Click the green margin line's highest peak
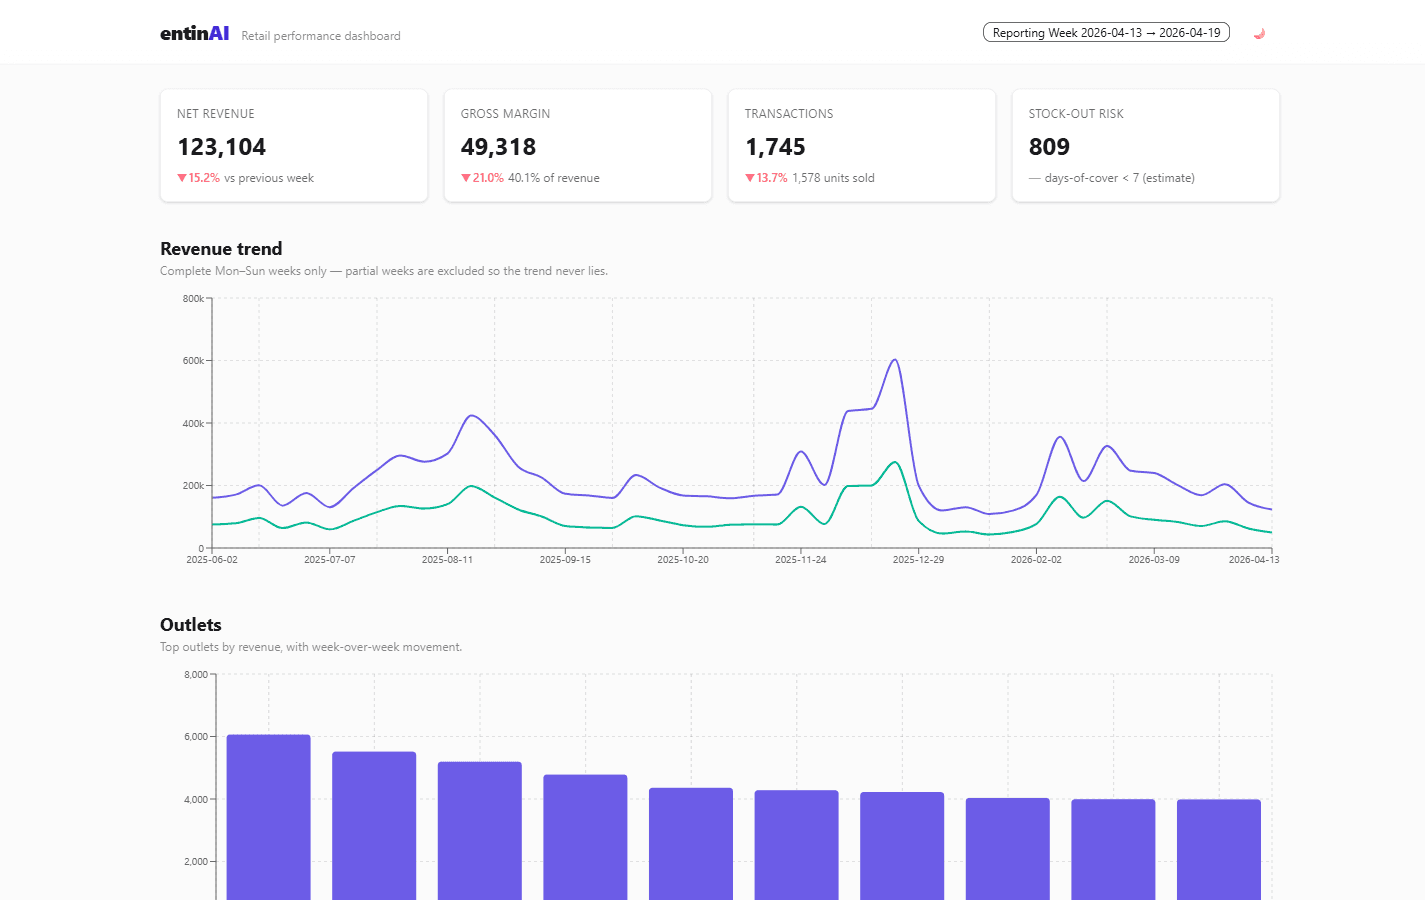Viewport: 1425px width, 900px height. click(x=895, y=462)
